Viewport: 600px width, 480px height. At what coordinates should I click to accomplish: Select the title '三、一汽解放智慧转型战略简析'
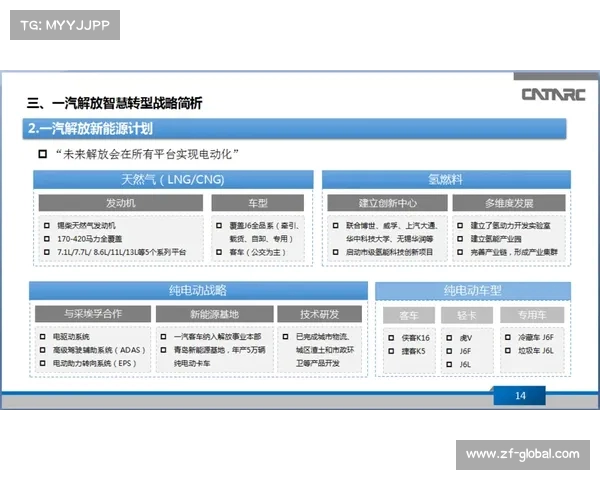114,103
